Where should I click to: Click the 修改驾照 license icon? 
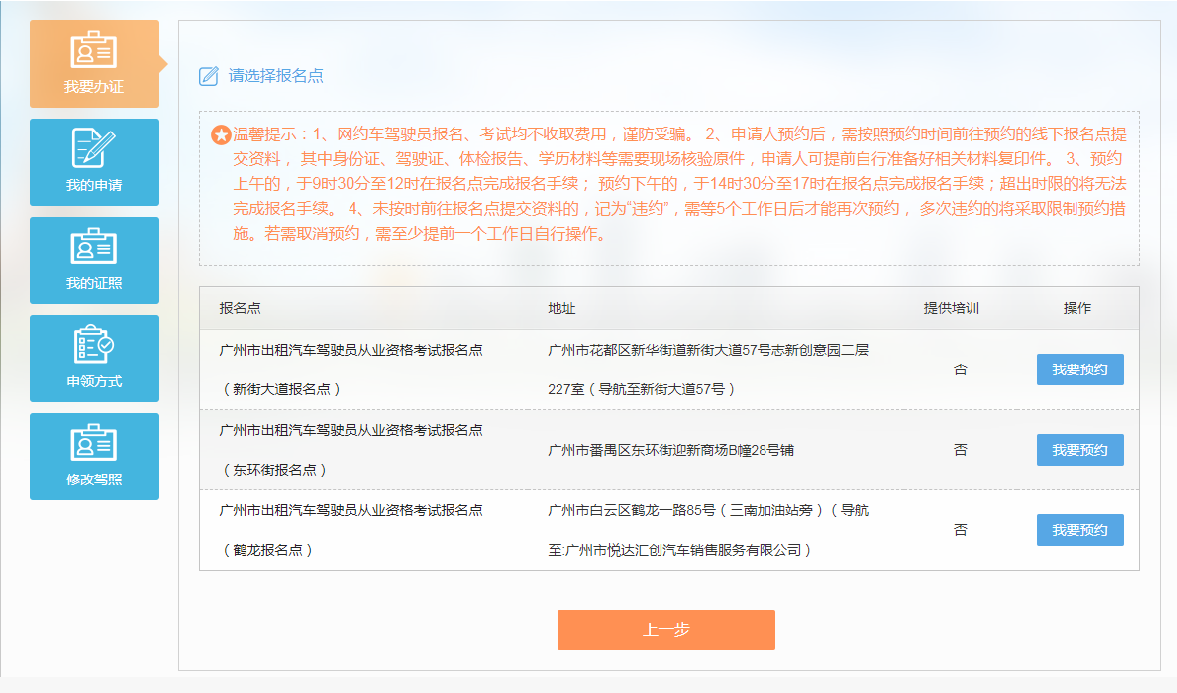(94, 442)
